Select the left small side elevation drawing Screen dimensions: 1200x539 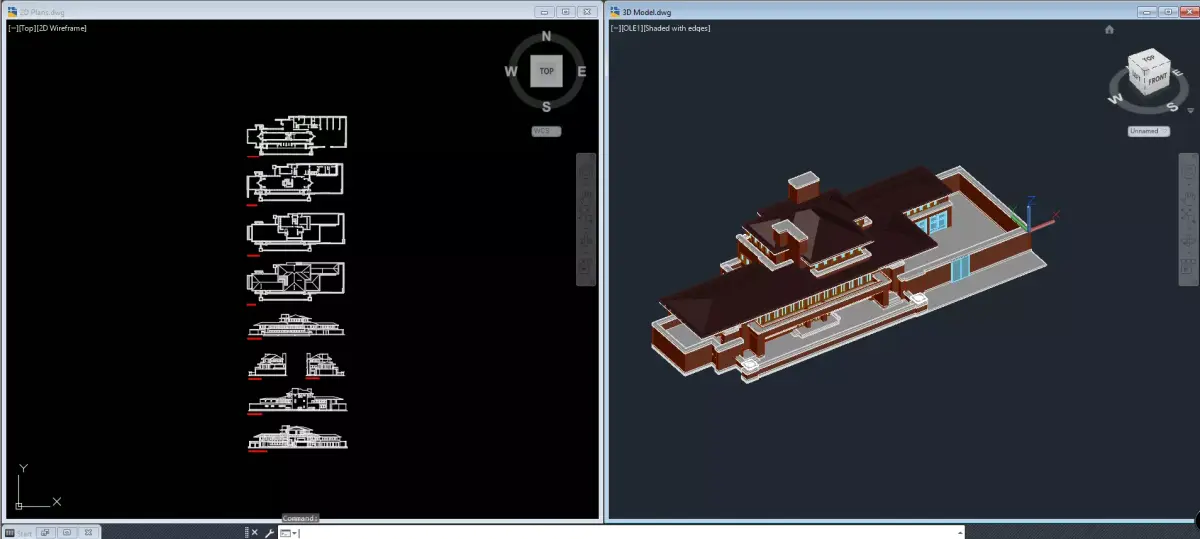(268, 365)
